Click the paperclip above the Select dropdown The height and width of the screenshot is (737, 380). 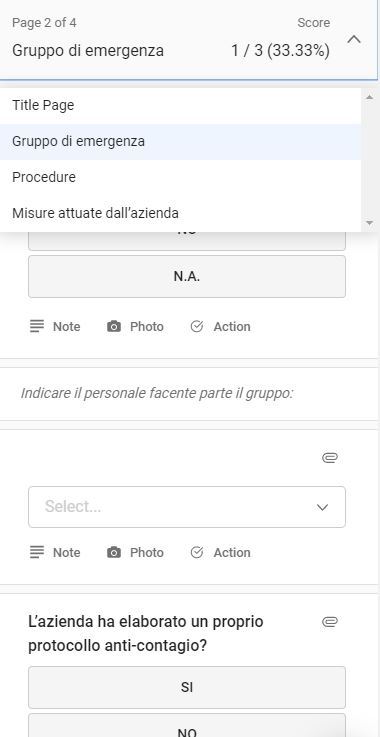point(330,458)
